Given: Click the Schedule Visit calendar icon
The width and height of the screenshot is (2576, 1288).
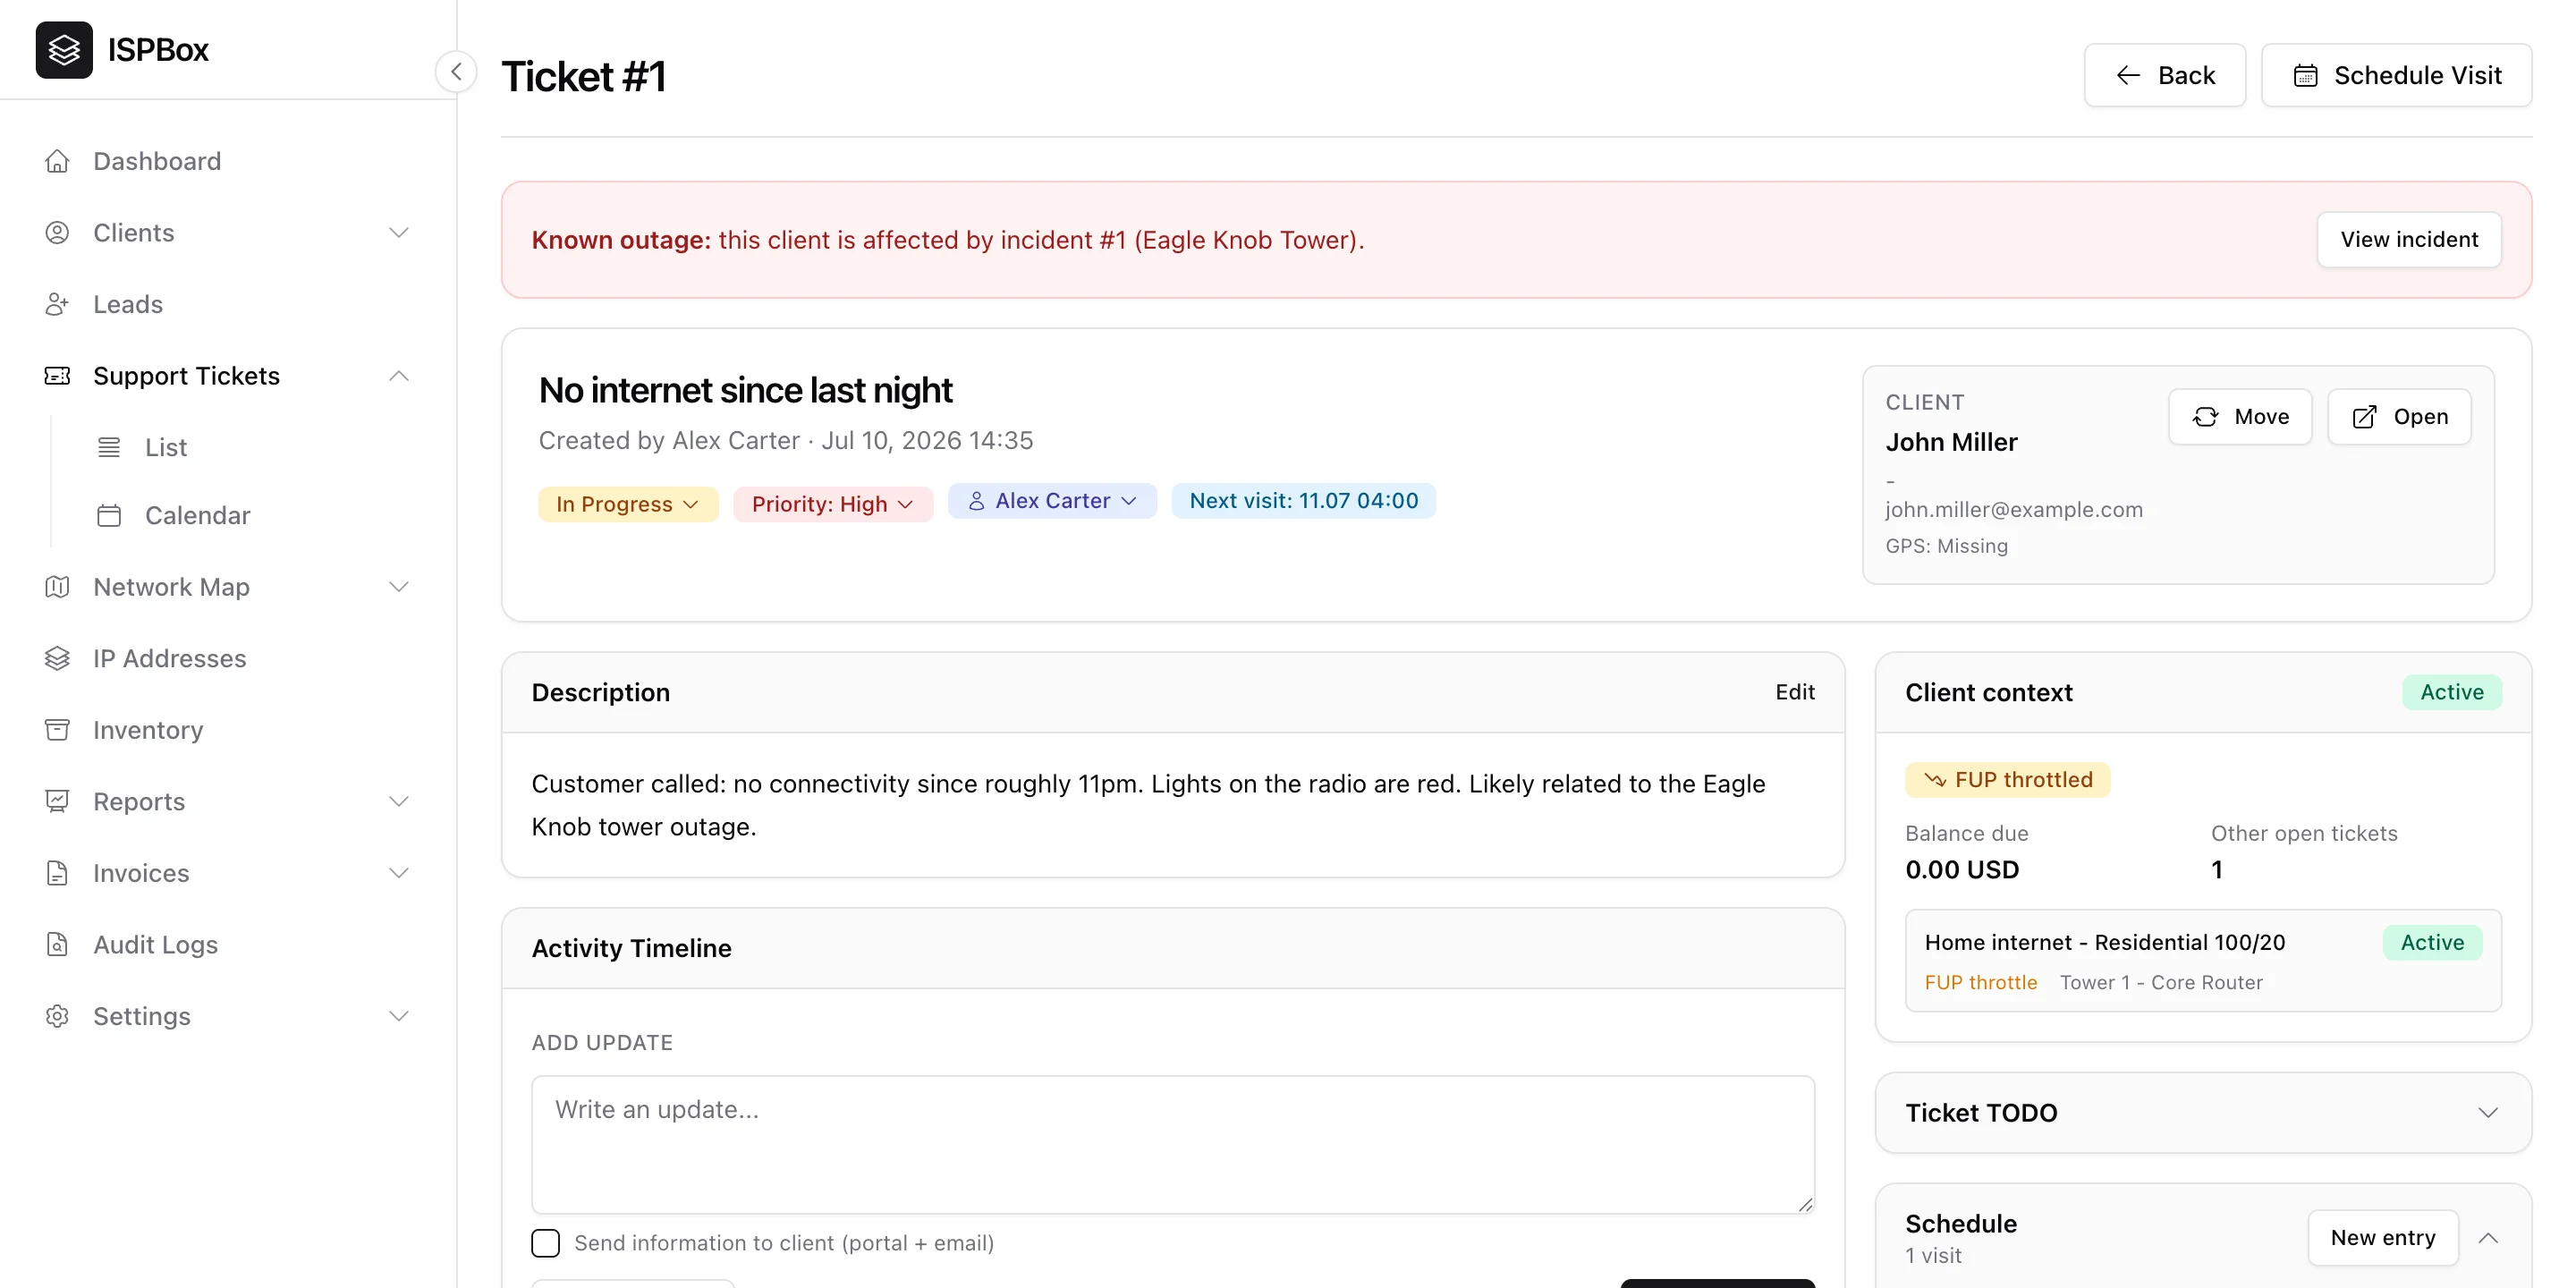Looking at the screenshot, I should 2305,75.
